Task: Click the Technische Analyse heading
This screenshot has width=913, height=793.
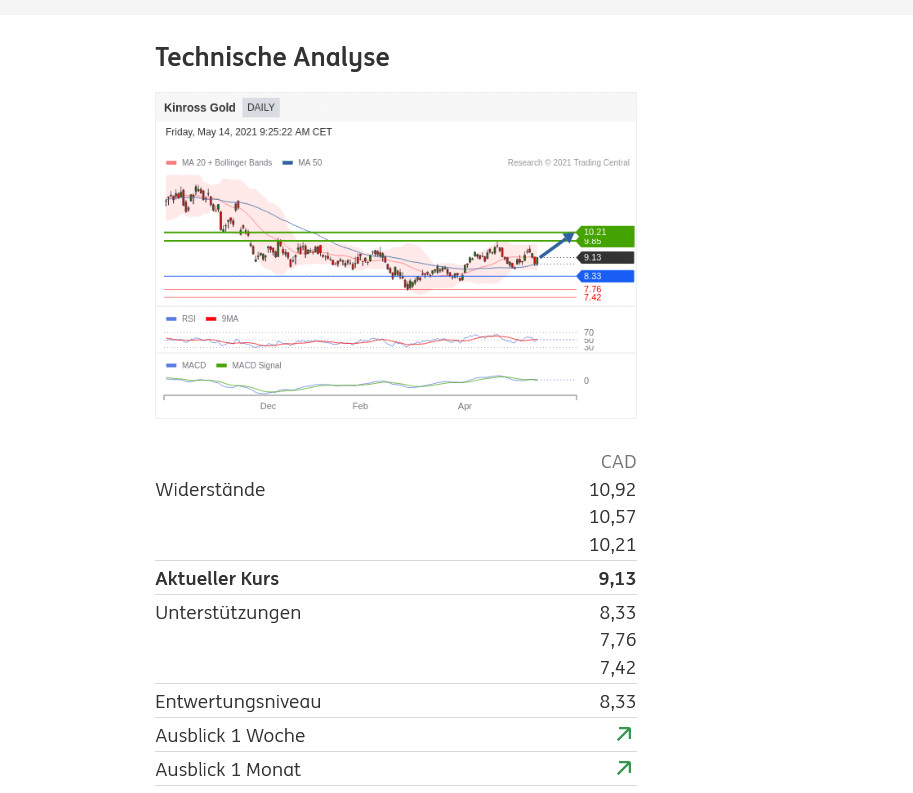Action: pos(272,58)
